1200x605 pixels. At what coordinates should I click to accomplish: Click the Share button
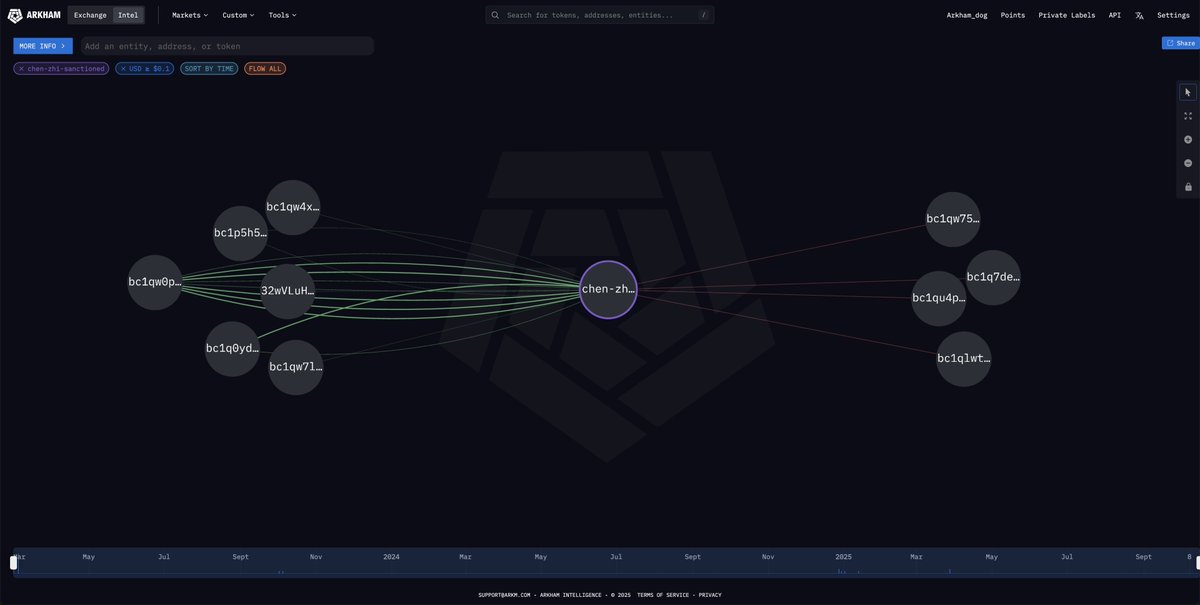(1181, 43)
